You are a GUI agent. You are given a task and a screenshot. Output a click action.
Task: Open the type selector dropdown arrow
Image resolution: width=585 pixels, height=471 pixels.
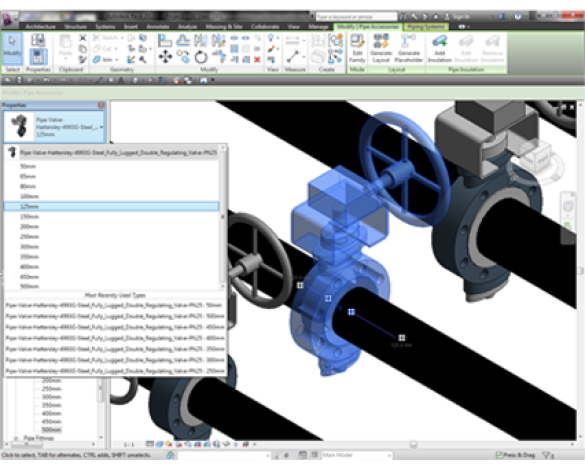101,127
